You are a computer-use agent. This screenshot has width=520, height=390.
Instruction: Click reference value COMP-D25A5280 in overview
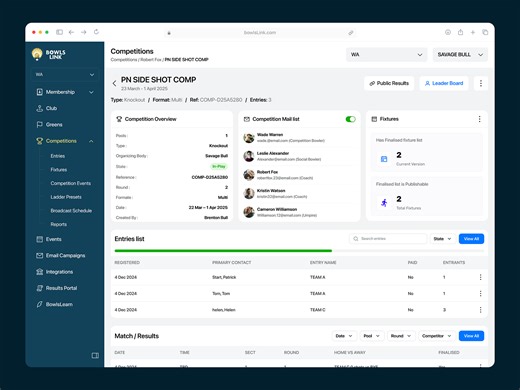[x=210, y=177]
